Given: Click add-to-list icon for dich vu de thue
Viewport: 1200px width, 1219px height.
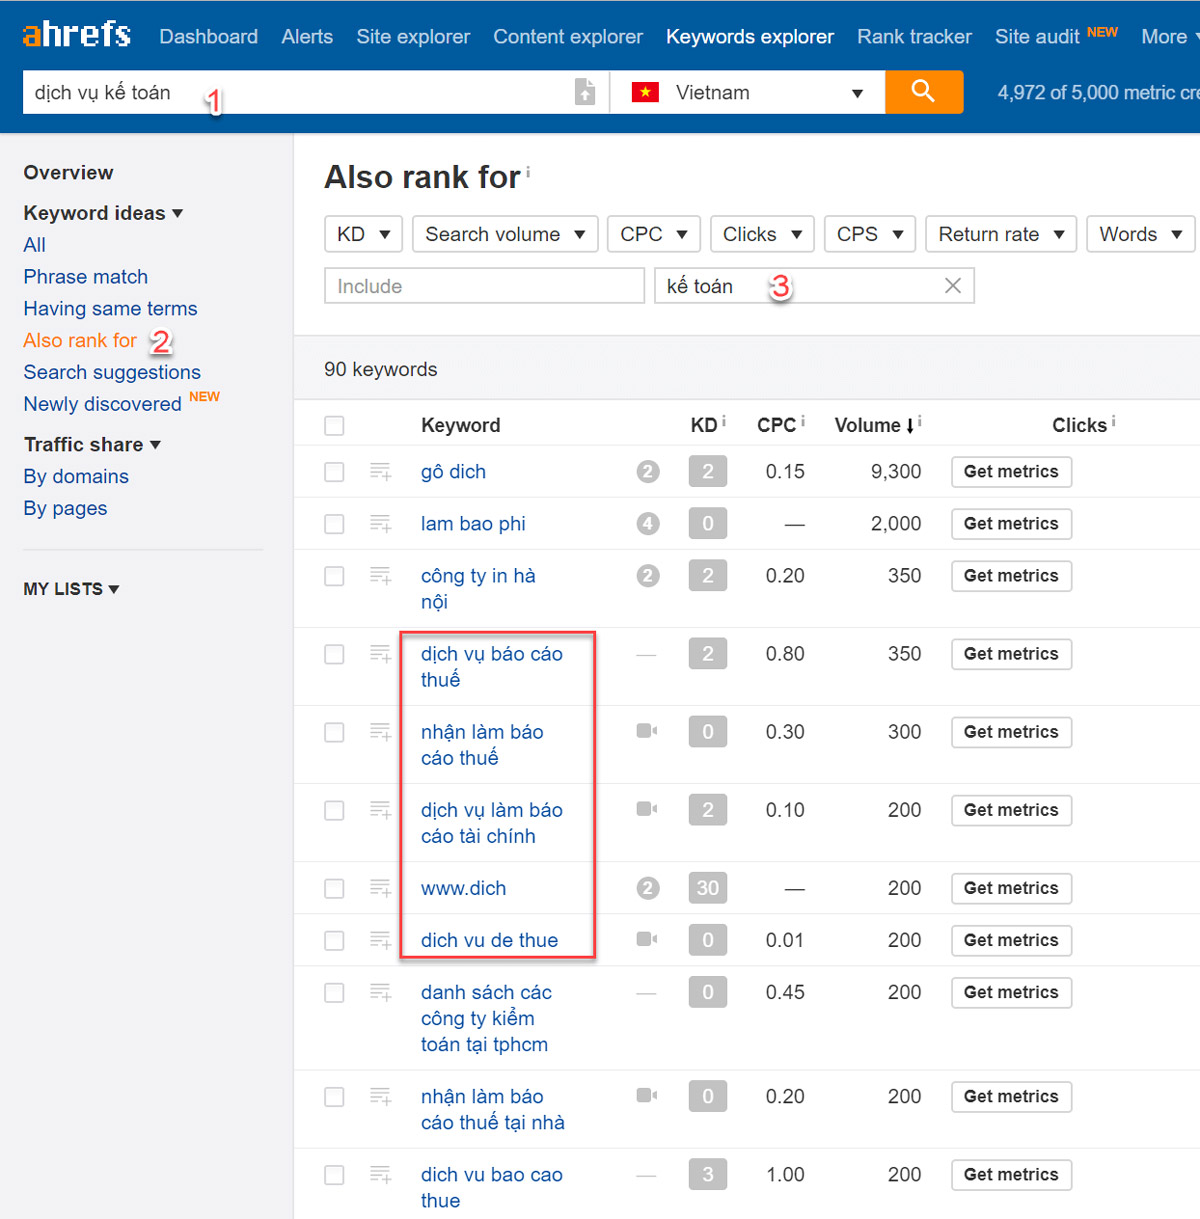Looking at the screenshot, I should coord(380,939).
